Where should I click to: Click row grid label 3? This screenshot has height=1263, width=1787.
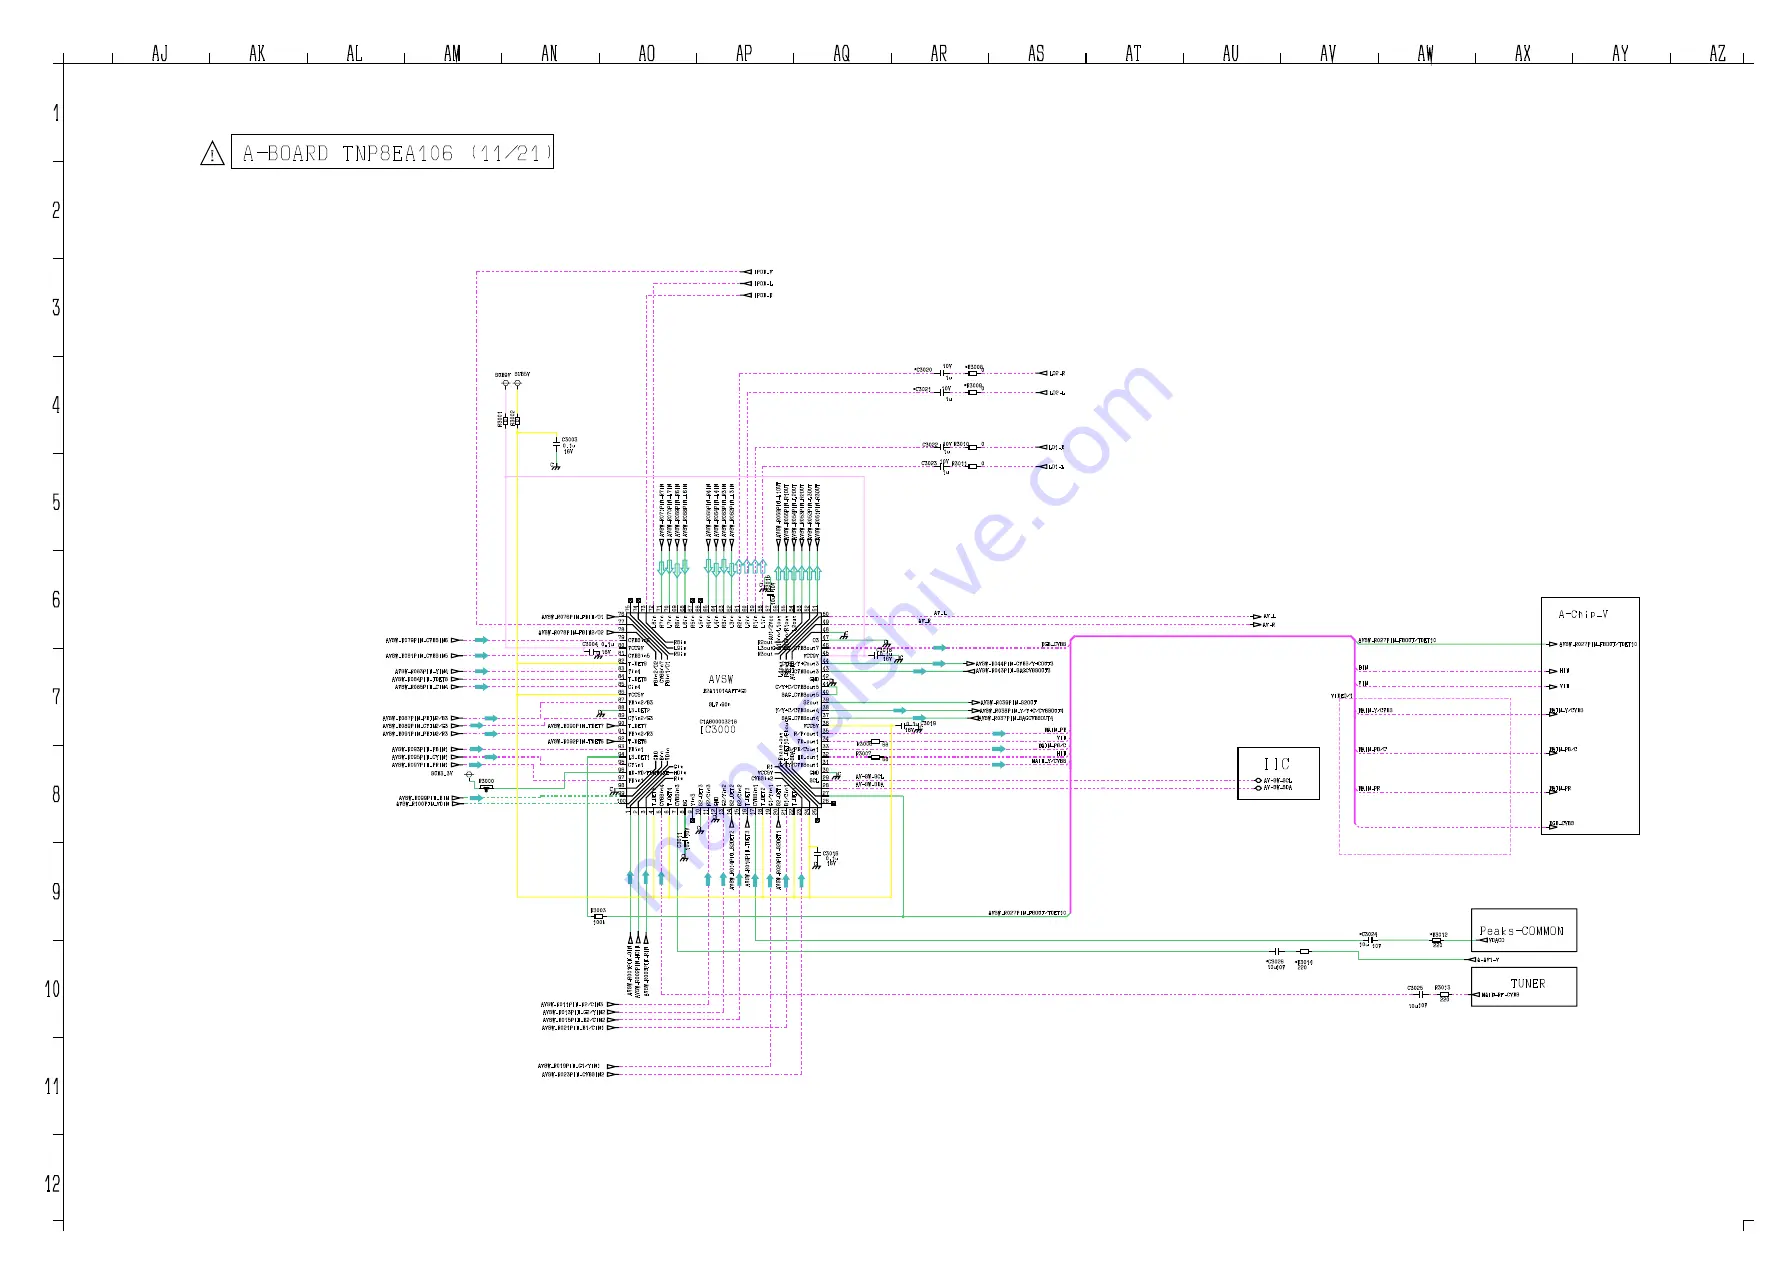tap(56, 307)
